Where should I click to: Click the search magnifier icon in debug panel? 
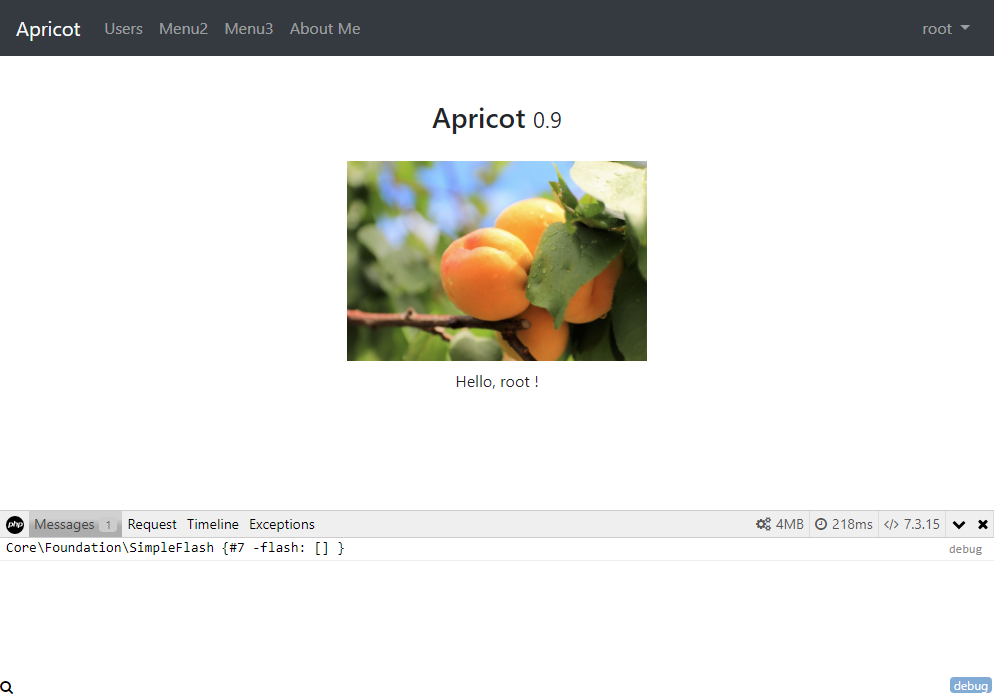7,687
